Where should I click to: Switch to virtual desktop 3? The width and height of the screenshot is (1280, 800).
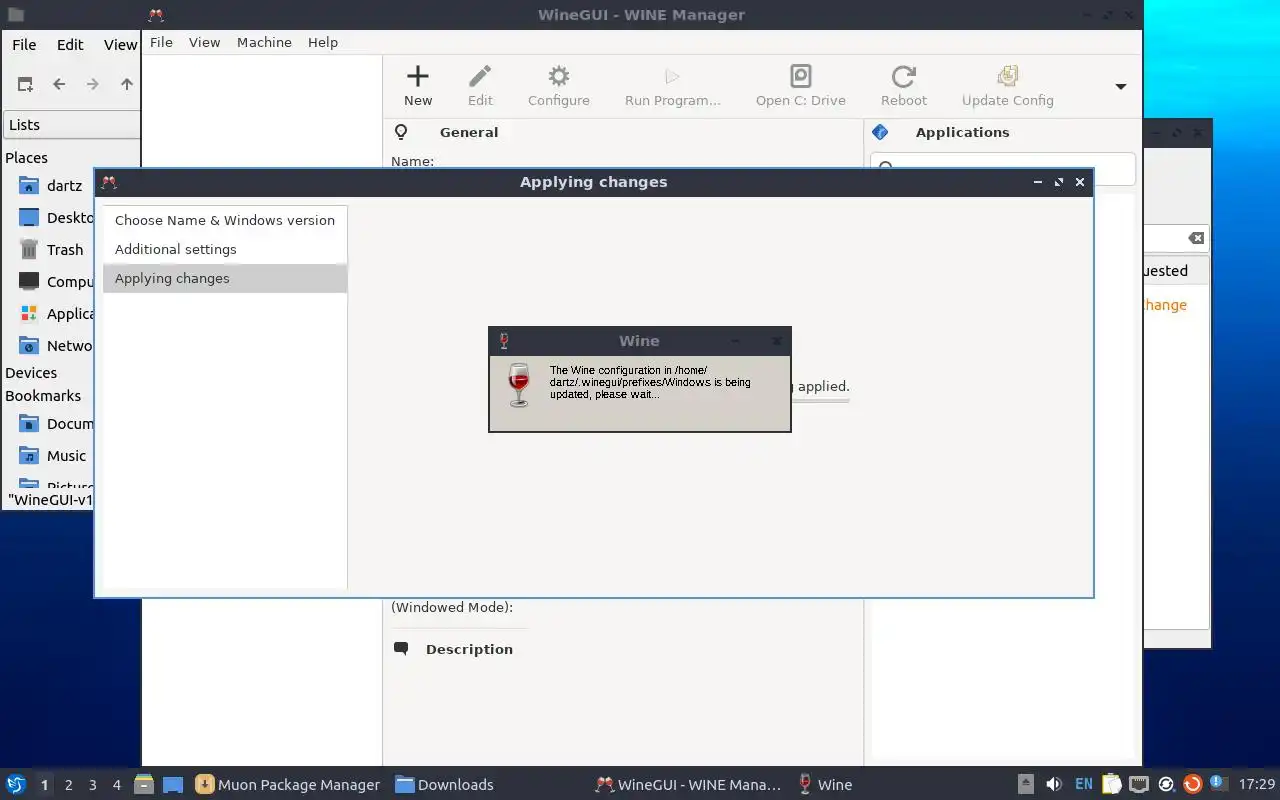pos(92,785)
